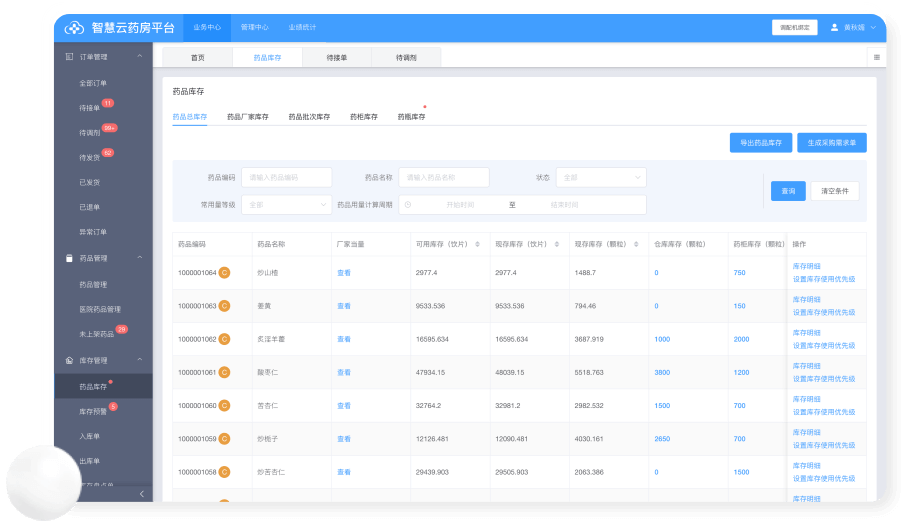Sort by 可用库存（饮片） column arrows
The height and width of the screenshot is (529, 907).
pos(477,244)
